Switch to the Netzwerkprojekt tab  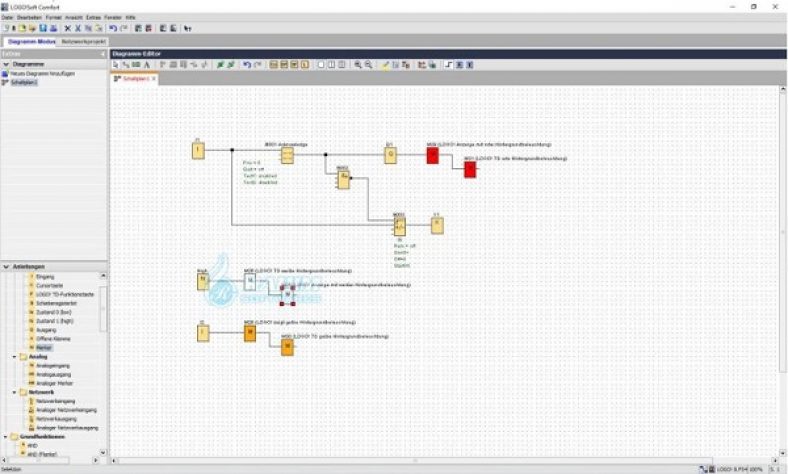click(x=83, y=42)
